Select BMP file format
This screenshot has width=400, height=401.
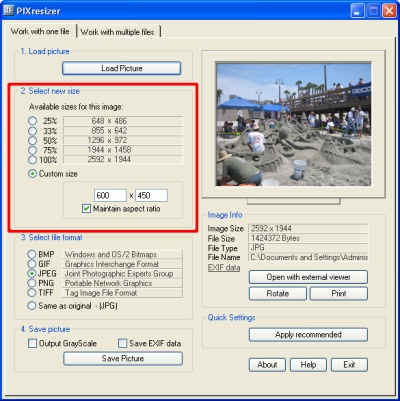click(32, 254)
